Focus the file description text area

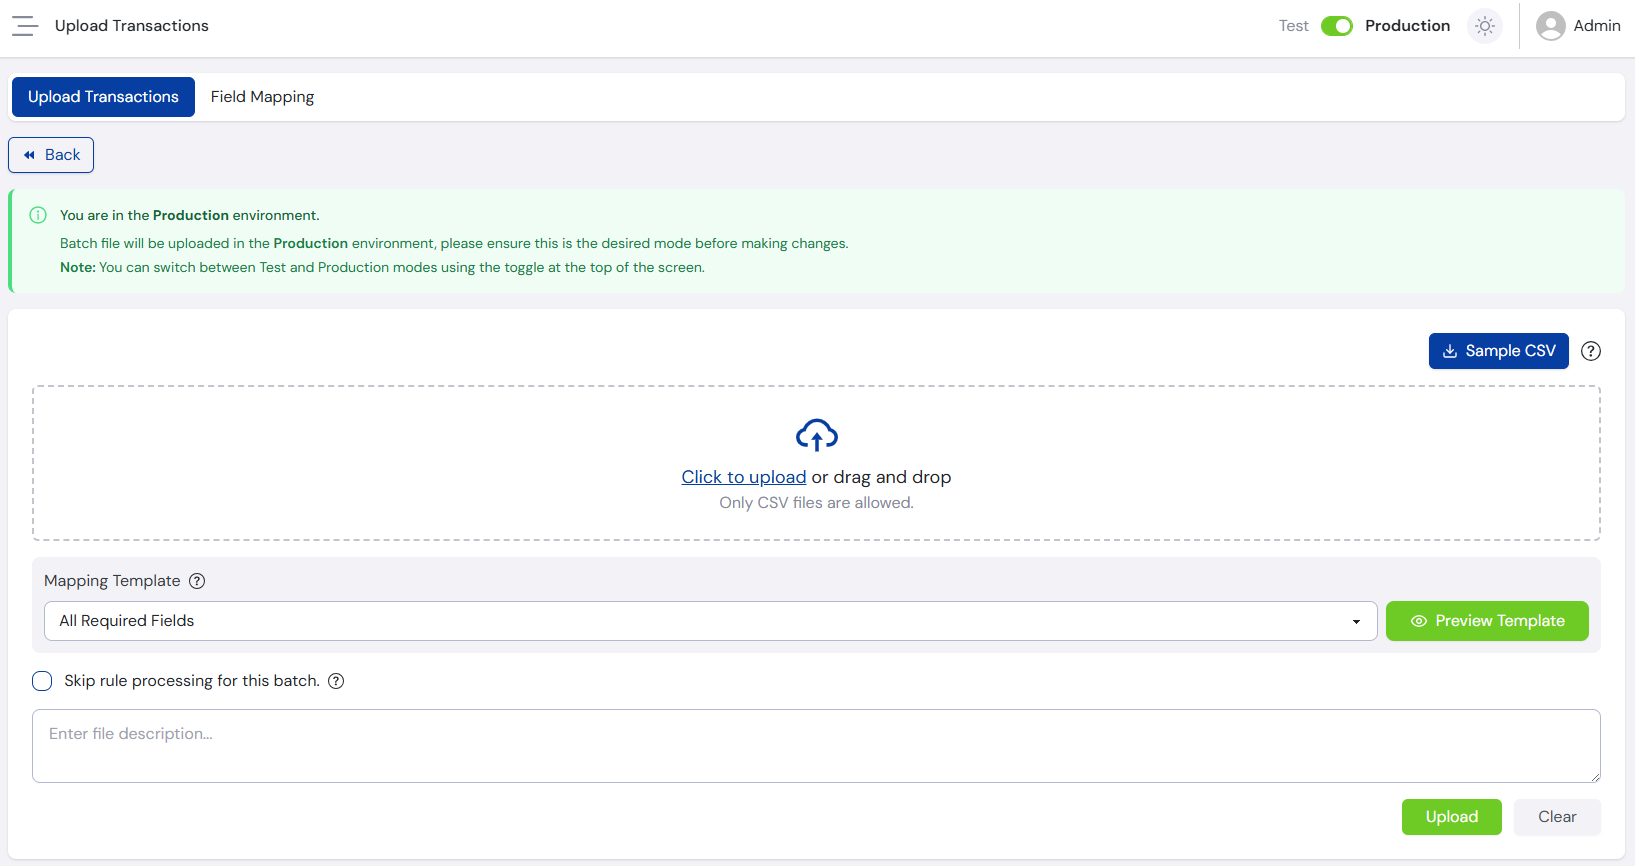[x=816, y=746]
